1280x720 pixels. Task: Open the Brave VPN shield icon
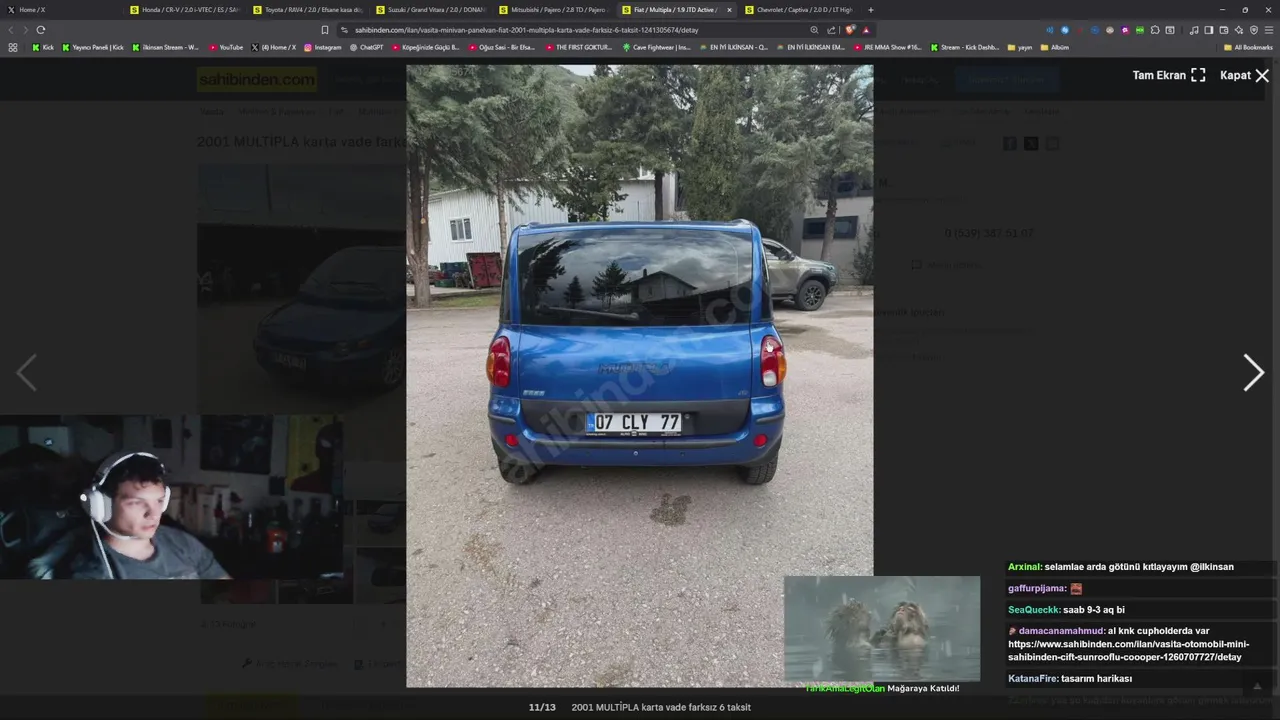point(1254,30)
